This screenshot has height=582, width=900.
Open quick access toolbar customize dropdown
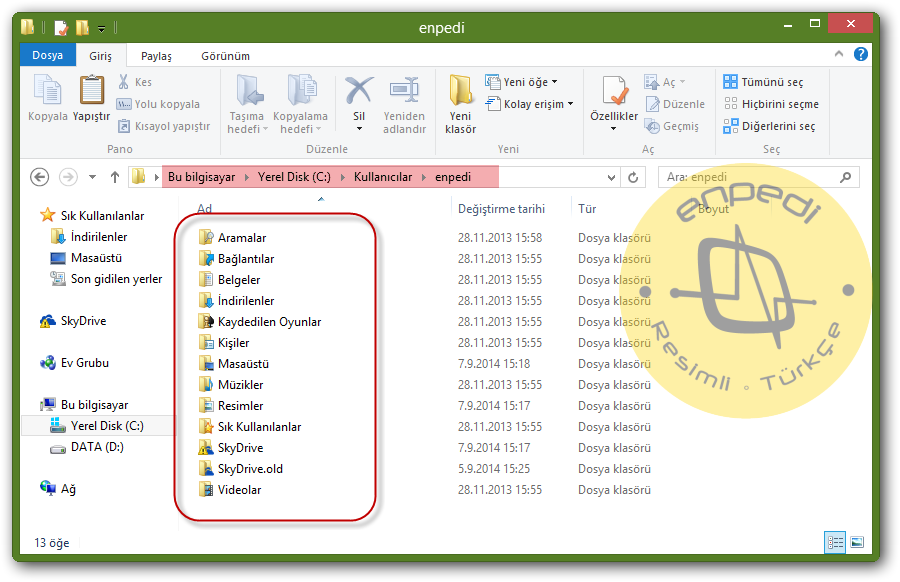[102, 28]
